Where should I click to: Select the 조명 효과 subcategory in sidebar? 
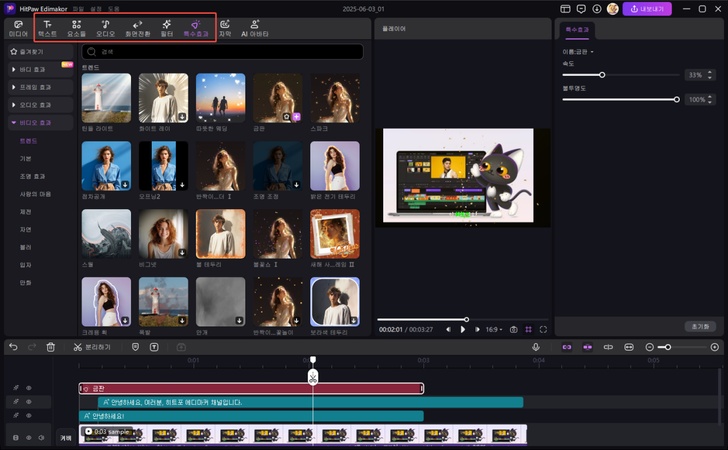tap(32, 176)
